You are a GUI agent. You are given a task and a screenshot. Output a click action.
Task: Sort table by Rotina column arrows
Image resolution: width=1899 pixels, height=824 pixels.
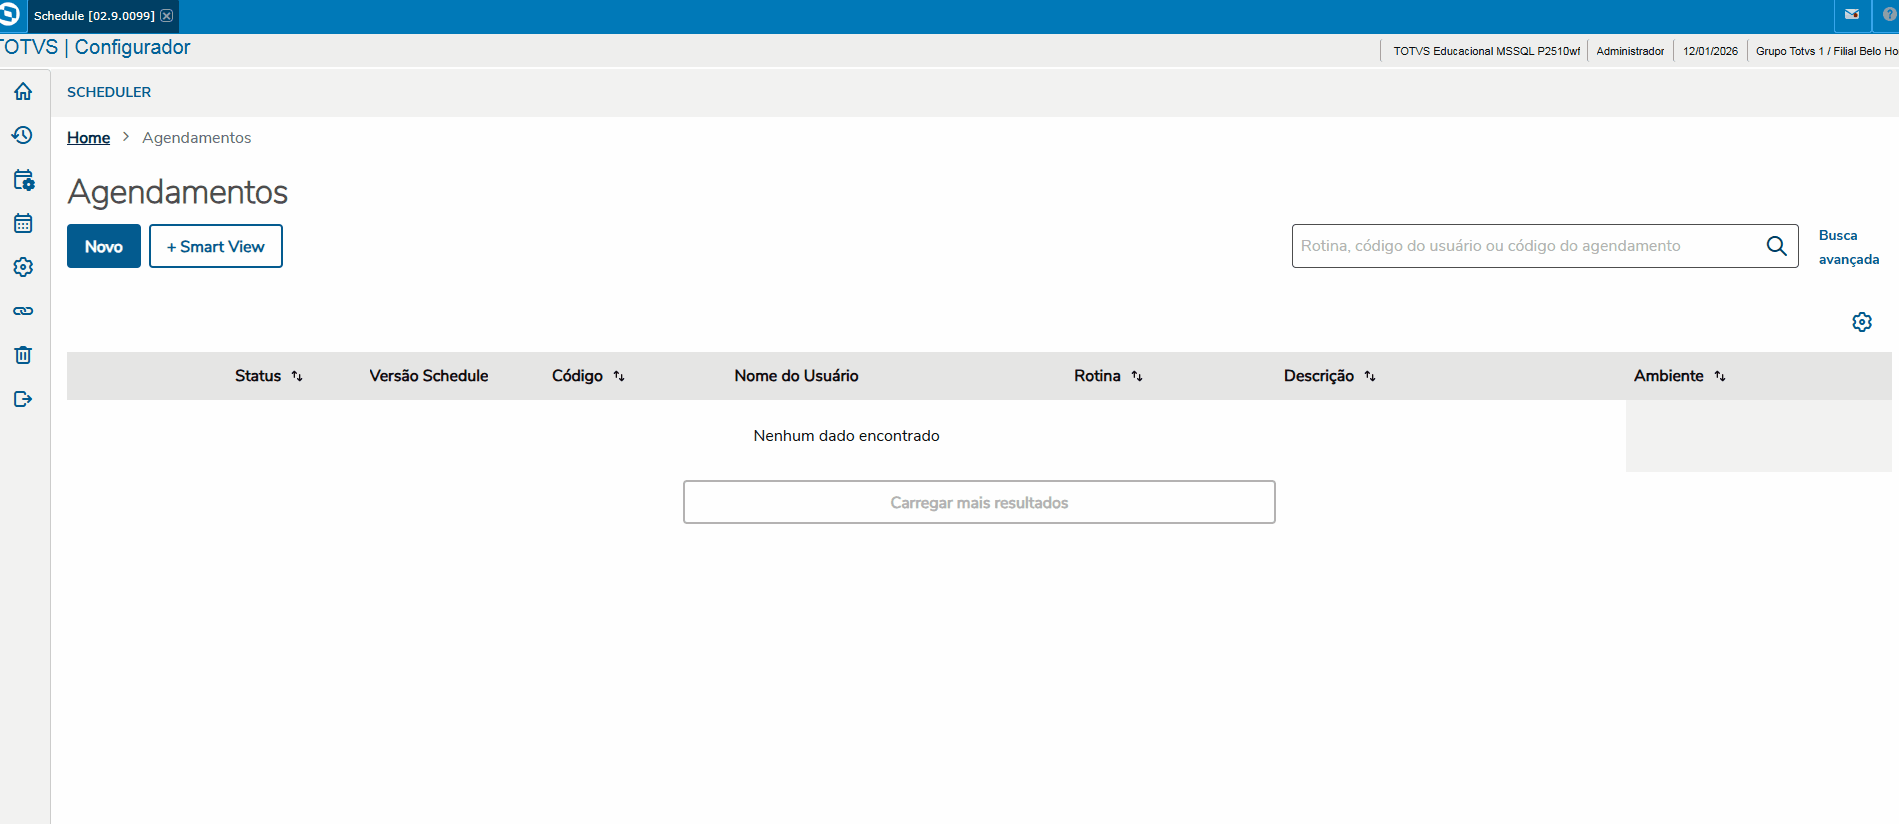tap(1137, 376)
